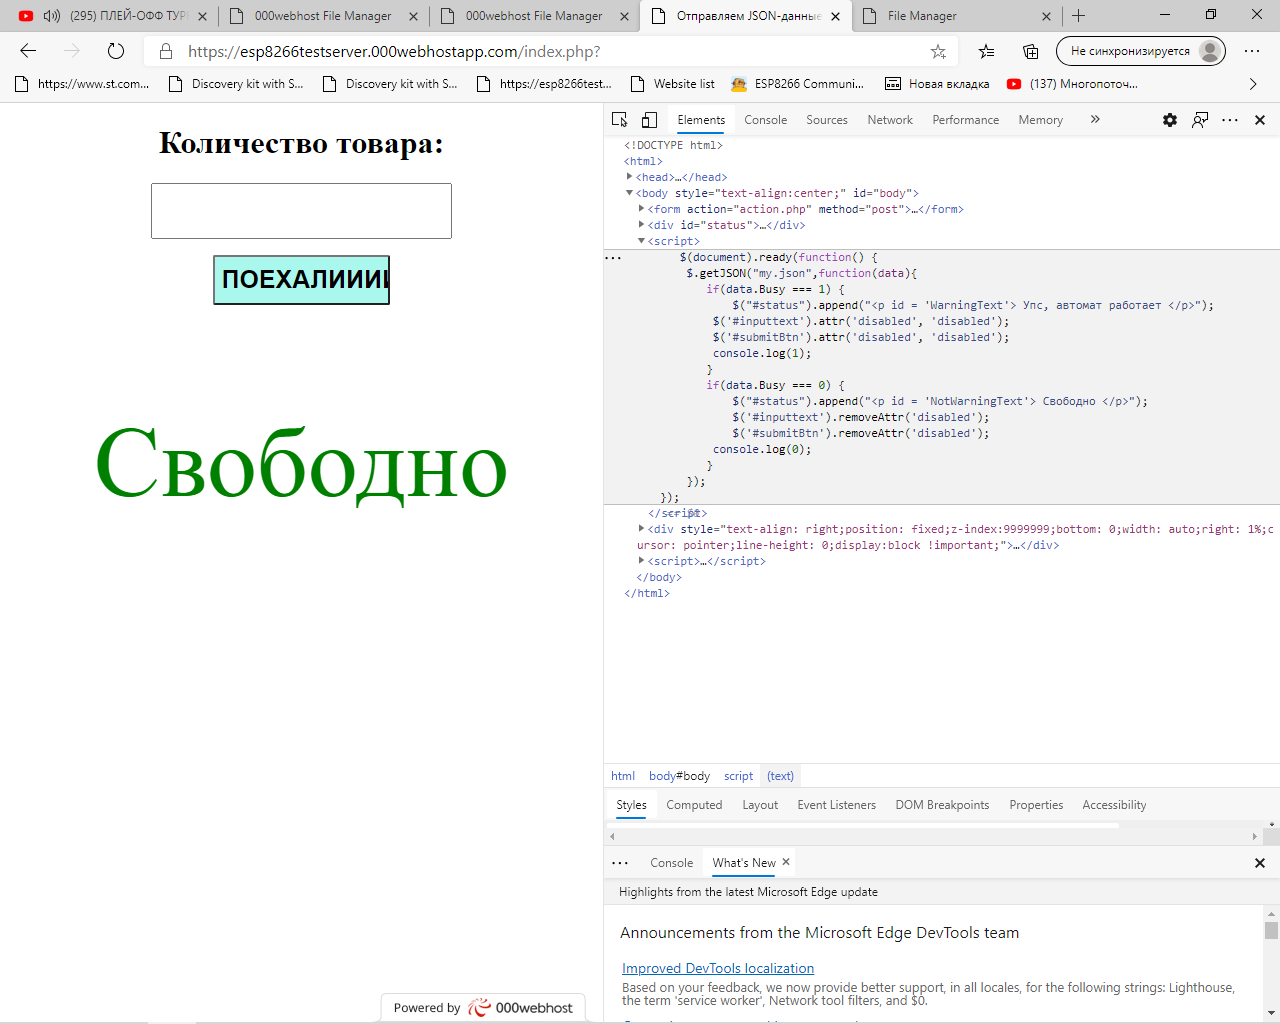Open a new browser tab
1280x1024 pixels.
click(x=1078, y=15)
